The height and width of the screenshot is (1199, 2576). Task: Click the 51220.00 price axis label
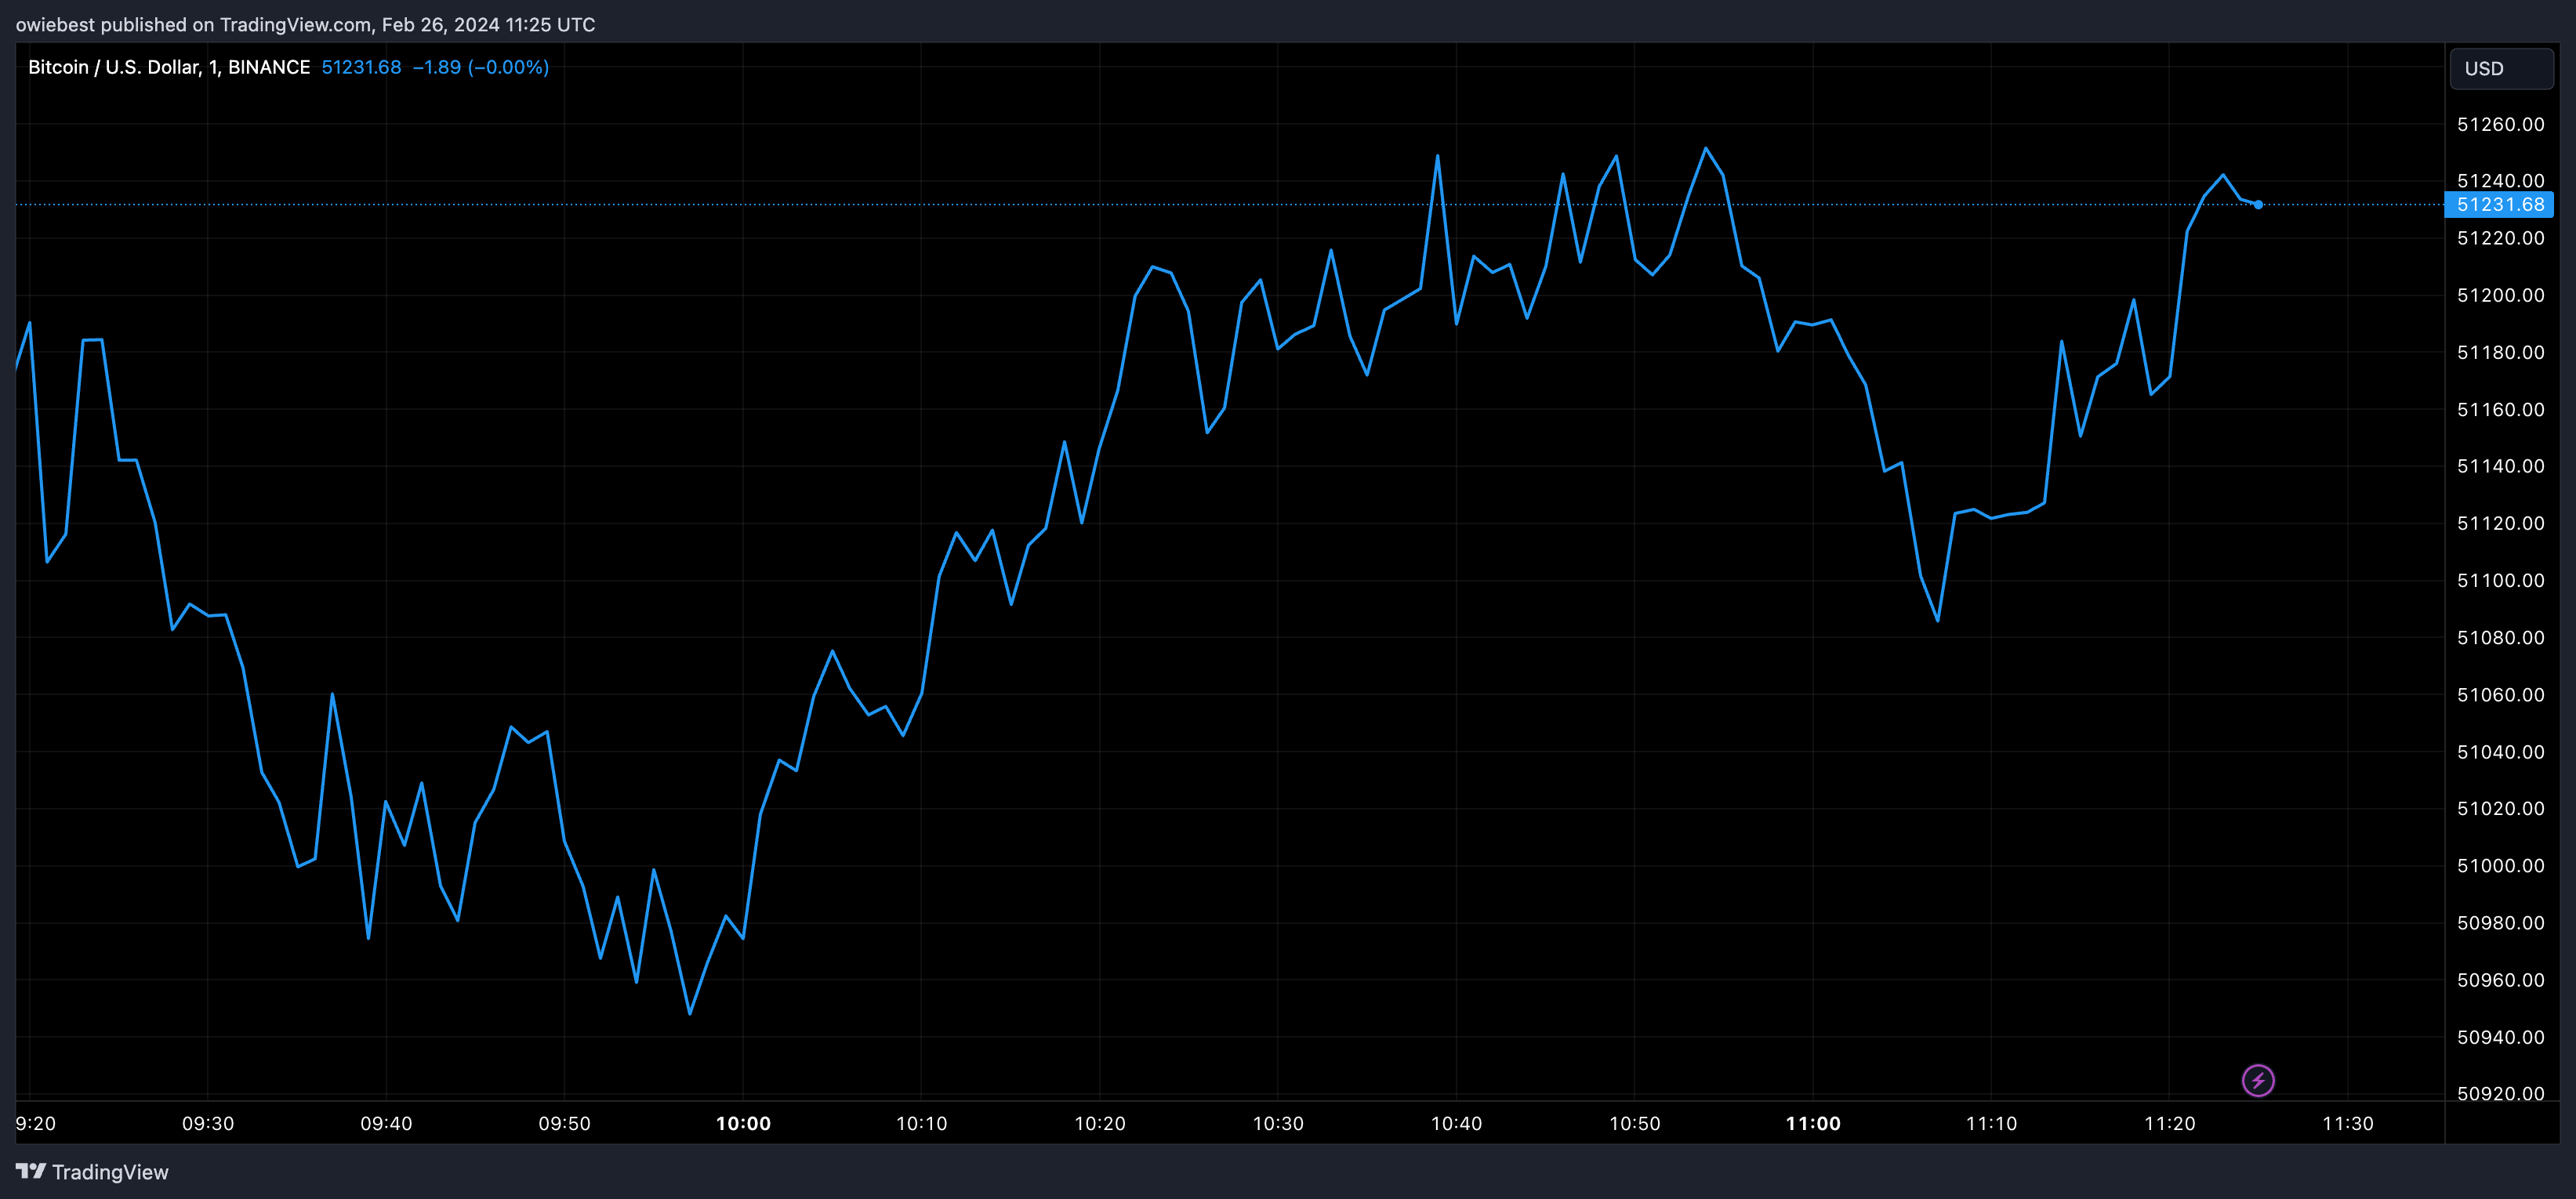[2500, 238]
